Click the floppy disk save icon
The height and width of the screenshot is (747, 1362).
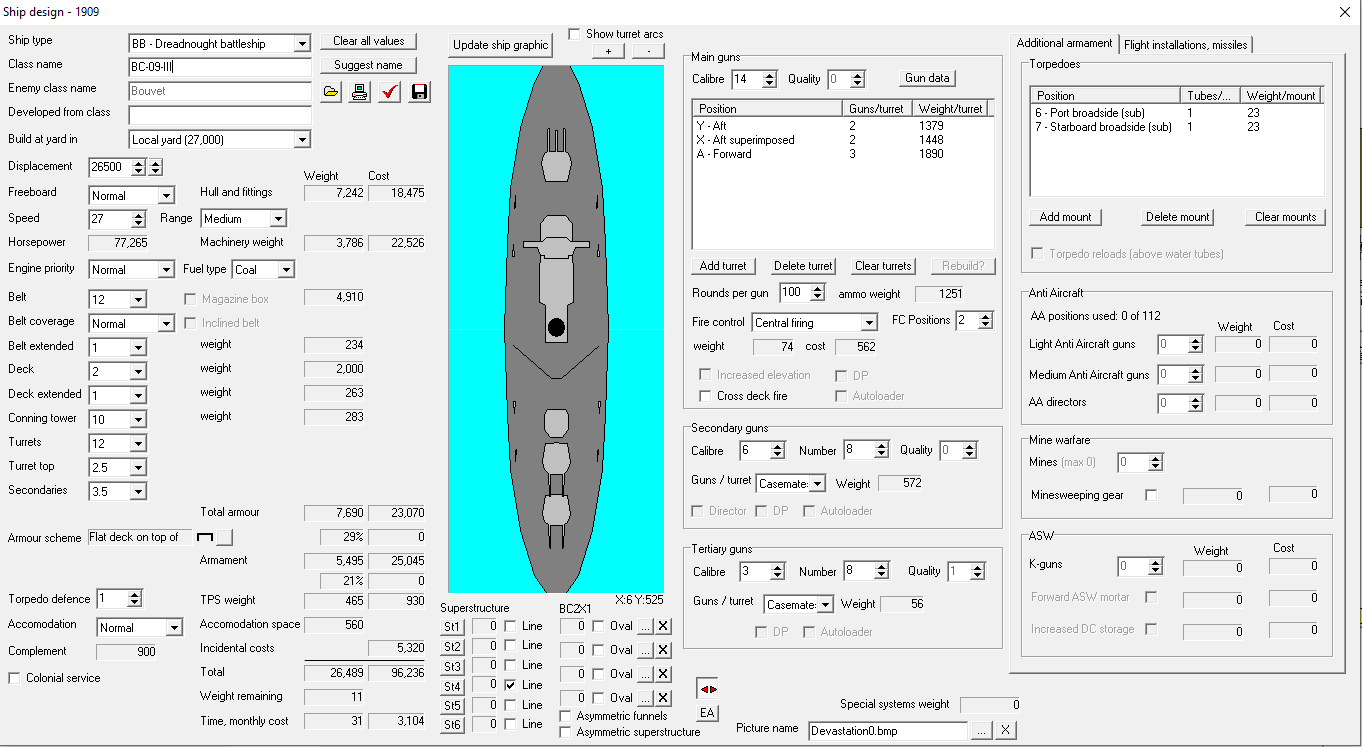[419, 92]
